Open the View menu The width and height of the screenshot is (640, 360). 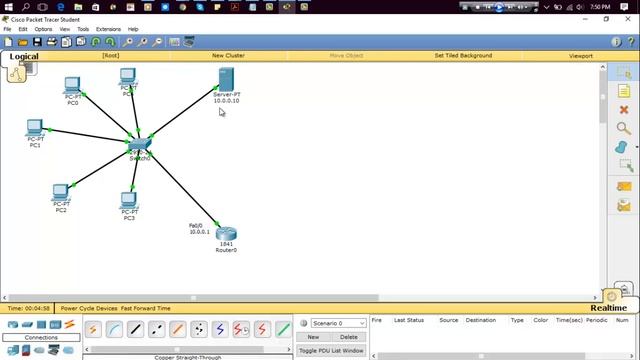[64, 29]
